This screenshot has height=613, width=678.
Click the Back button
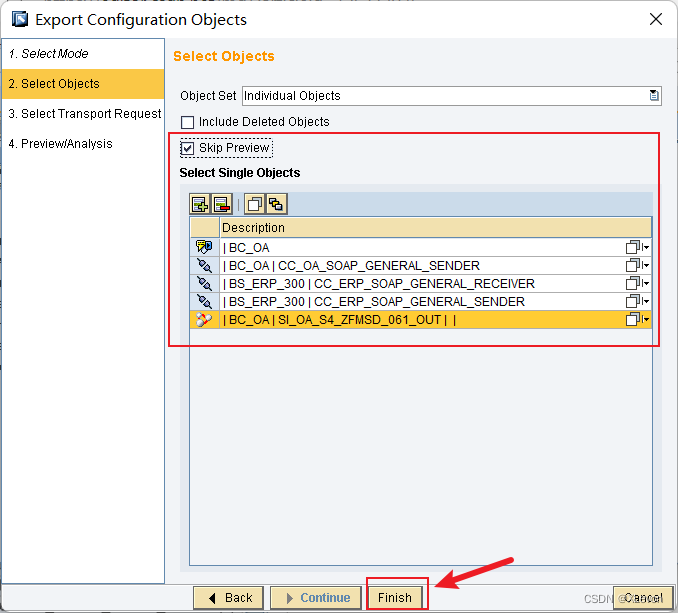[228, 597]
